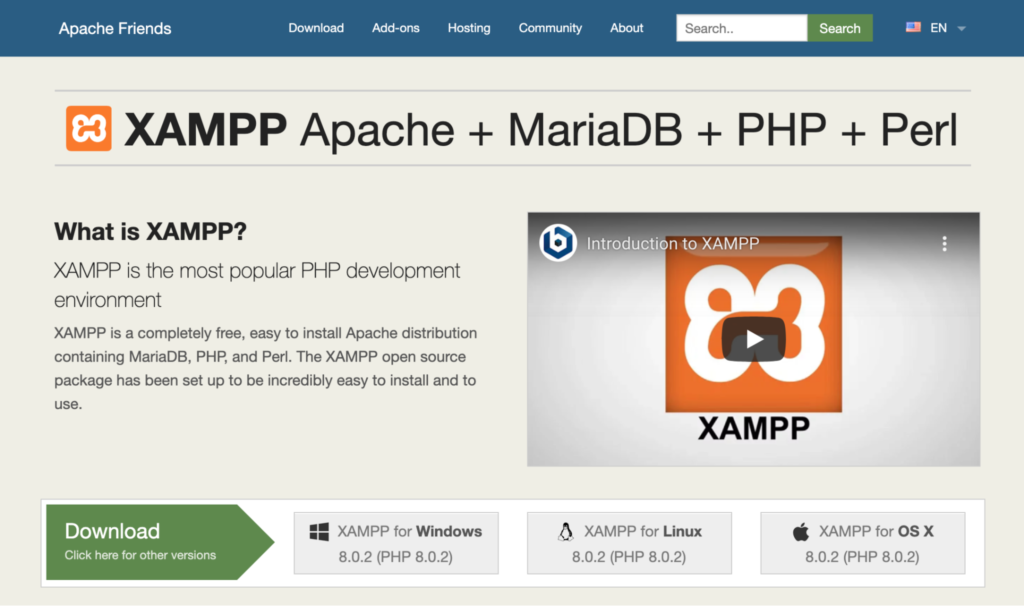Click the XAMPP video thumbnail caption text
The image size is (1024, 606).
(754, 429)
